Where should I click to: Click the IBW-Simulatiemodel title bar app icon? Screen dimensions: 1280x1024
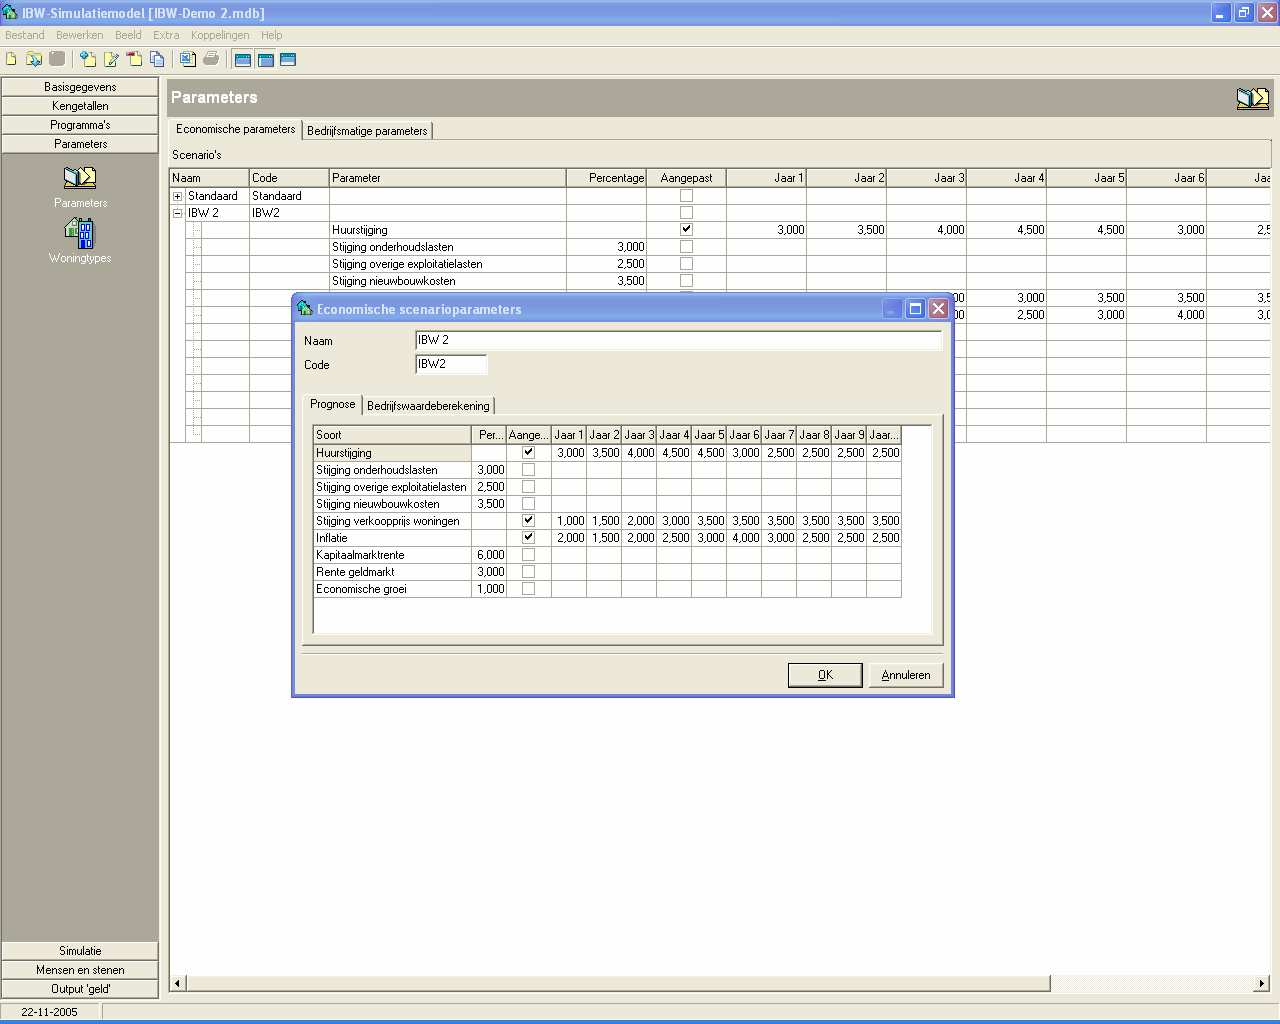[x=10, y=13]
